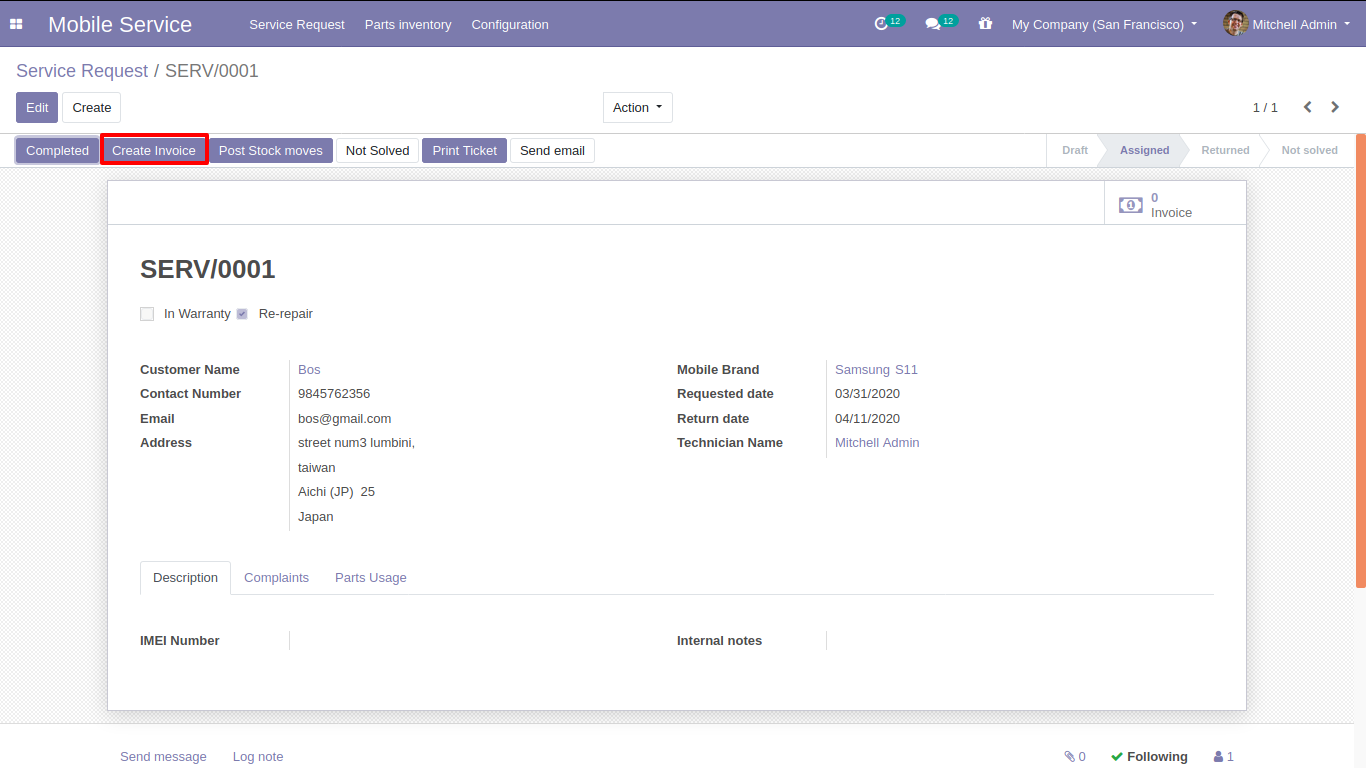
Task: Click the SERV/0001 record title
Action: pyautogui.click(x=208, y=269)
